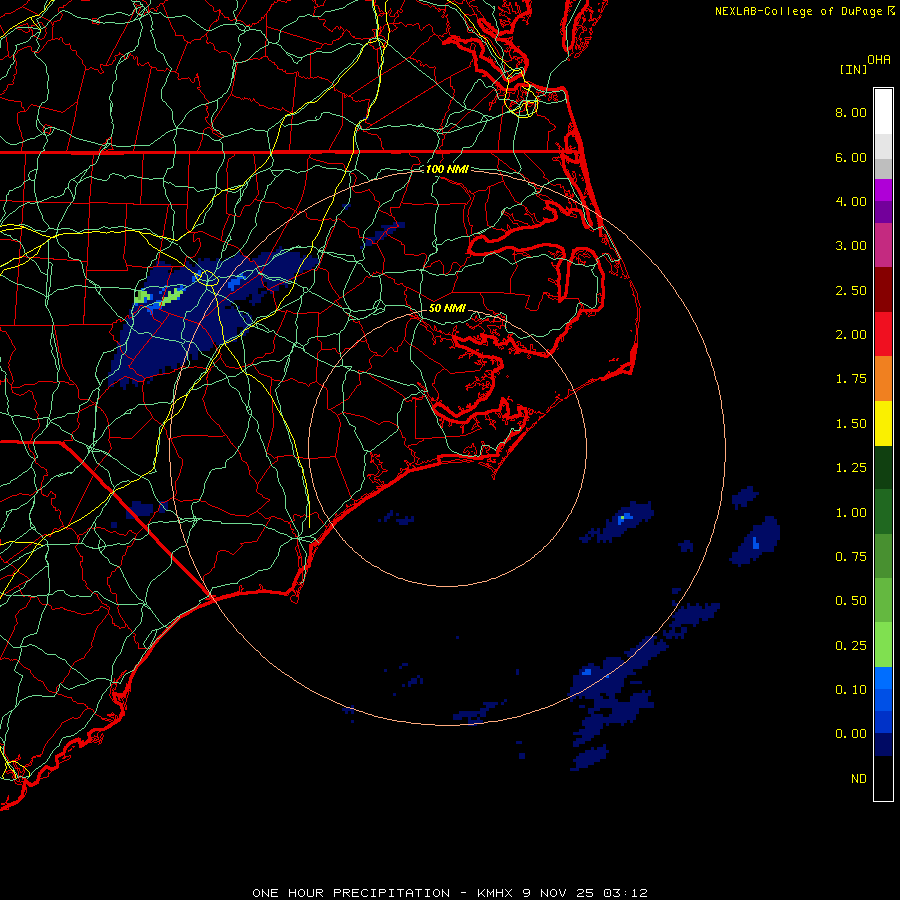Click the pink 3.00 inch legend swatch
The height and width of the screenshot is (900, 900).
(x=883, y=245)
